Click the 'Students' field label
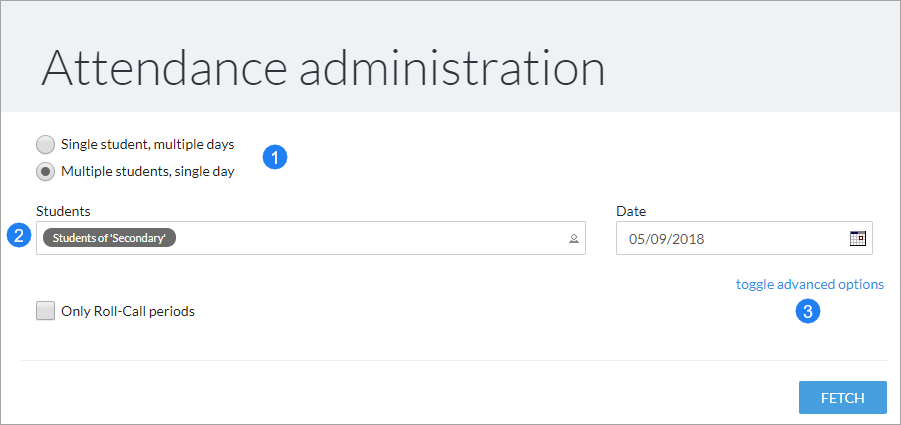 [63, 211]
